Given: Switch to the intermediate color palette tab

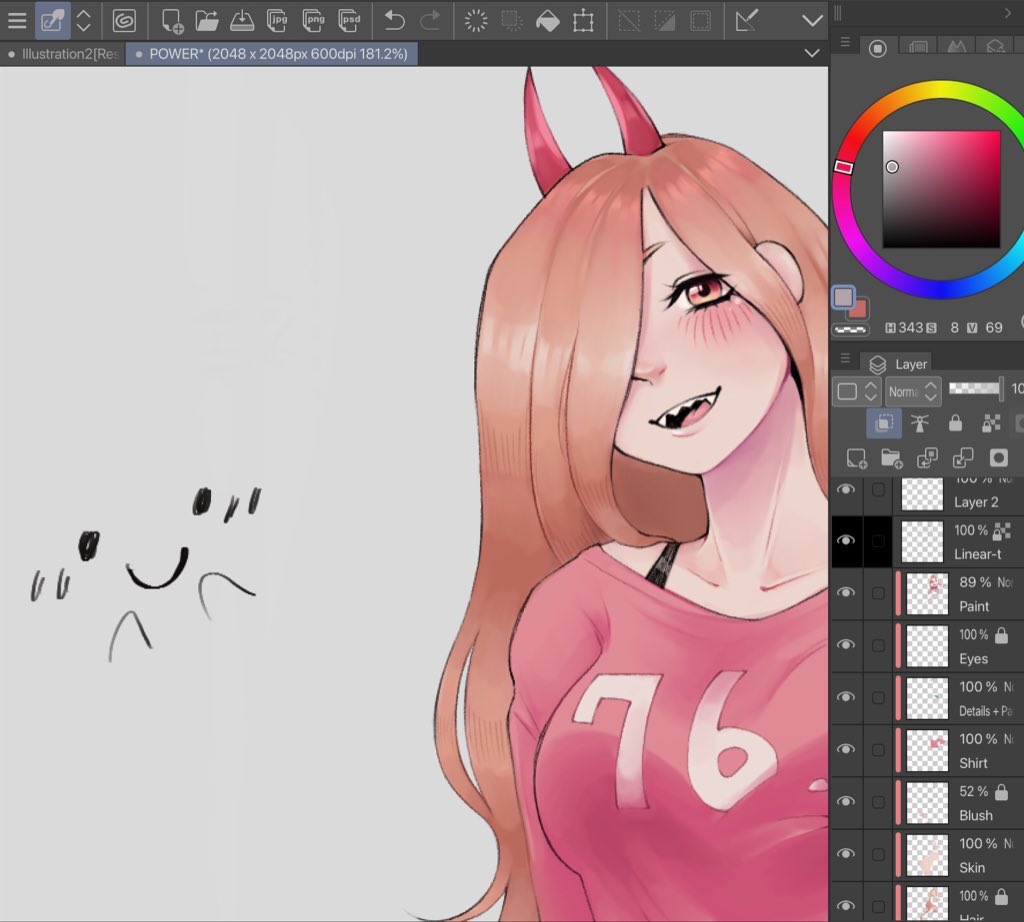Looking at the screenshot, I should point(956,48).
